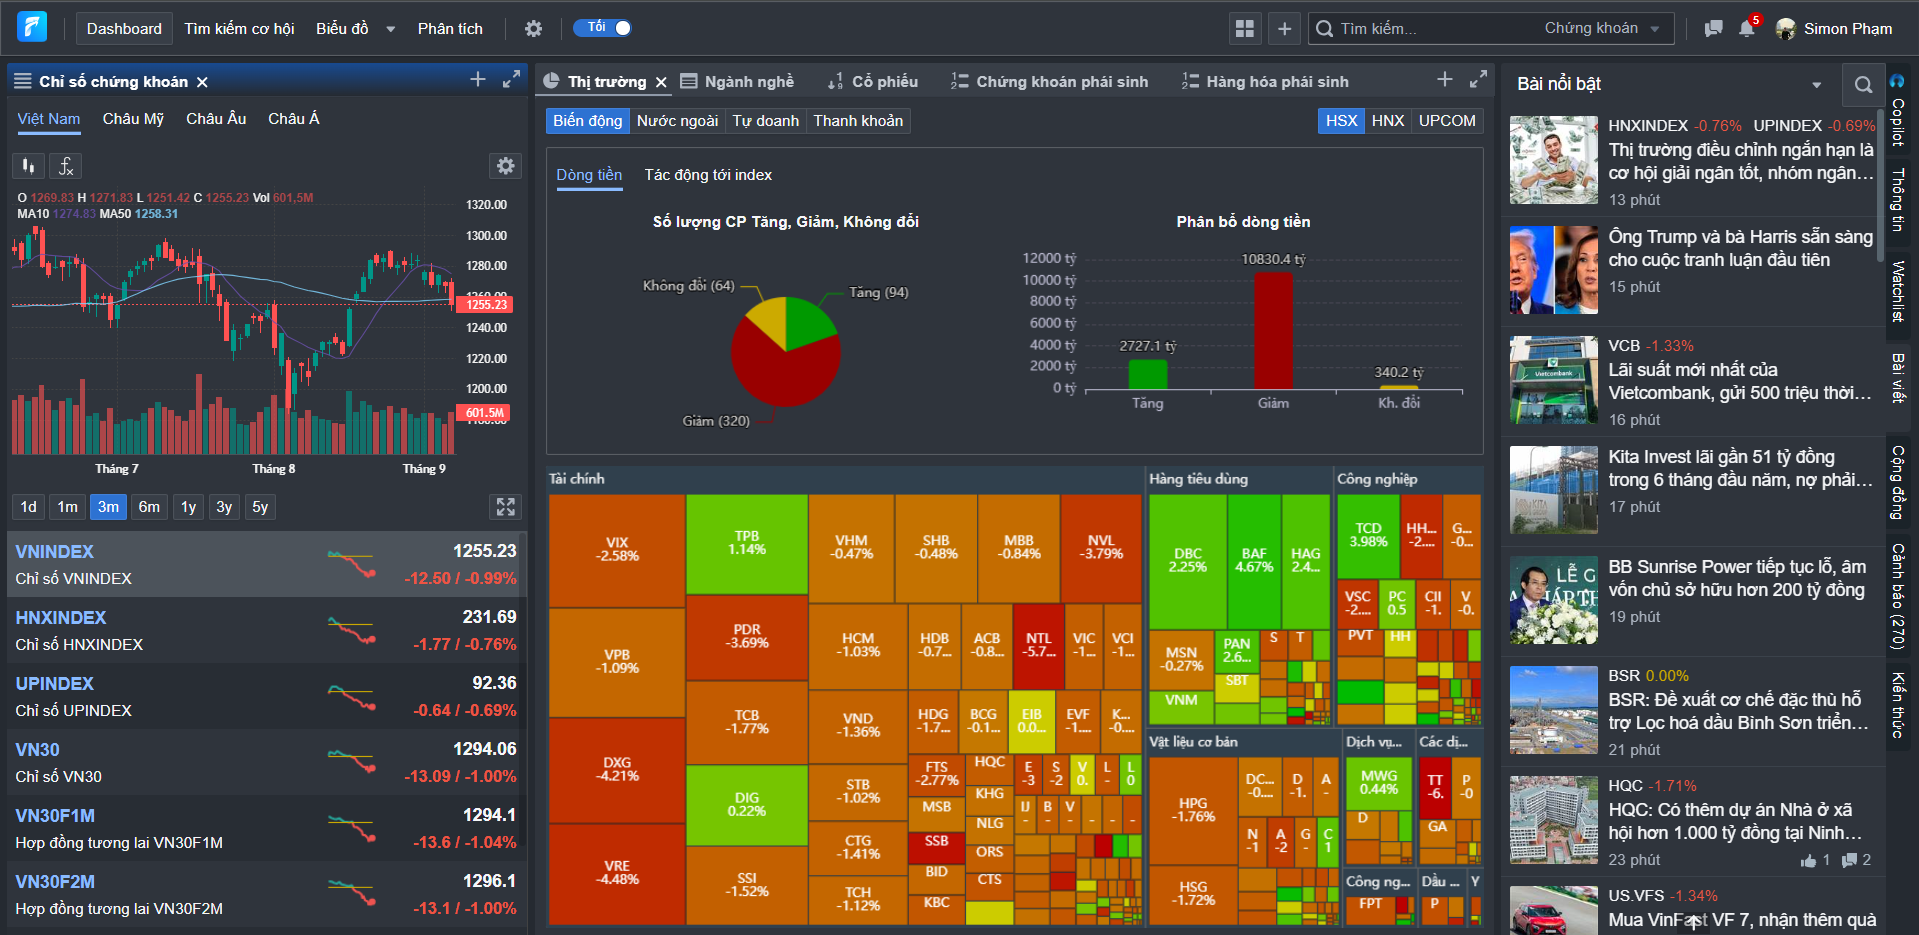Open the BSR Lọc hoá dầu article
The width and height of the screenshot is (1919, 935).
tap(1738, 711)
